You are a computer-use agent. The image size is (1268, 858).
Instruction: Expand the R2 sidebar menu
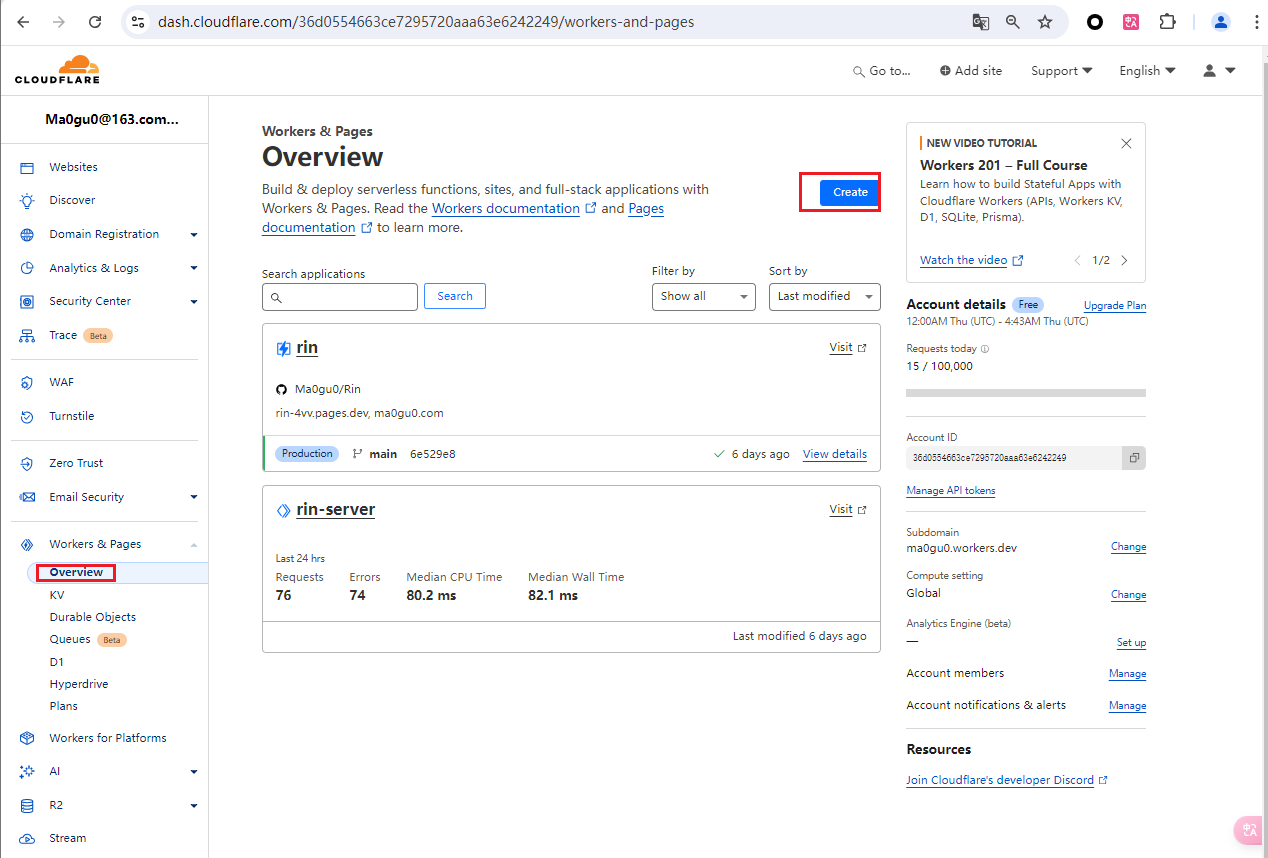(194, 806)
